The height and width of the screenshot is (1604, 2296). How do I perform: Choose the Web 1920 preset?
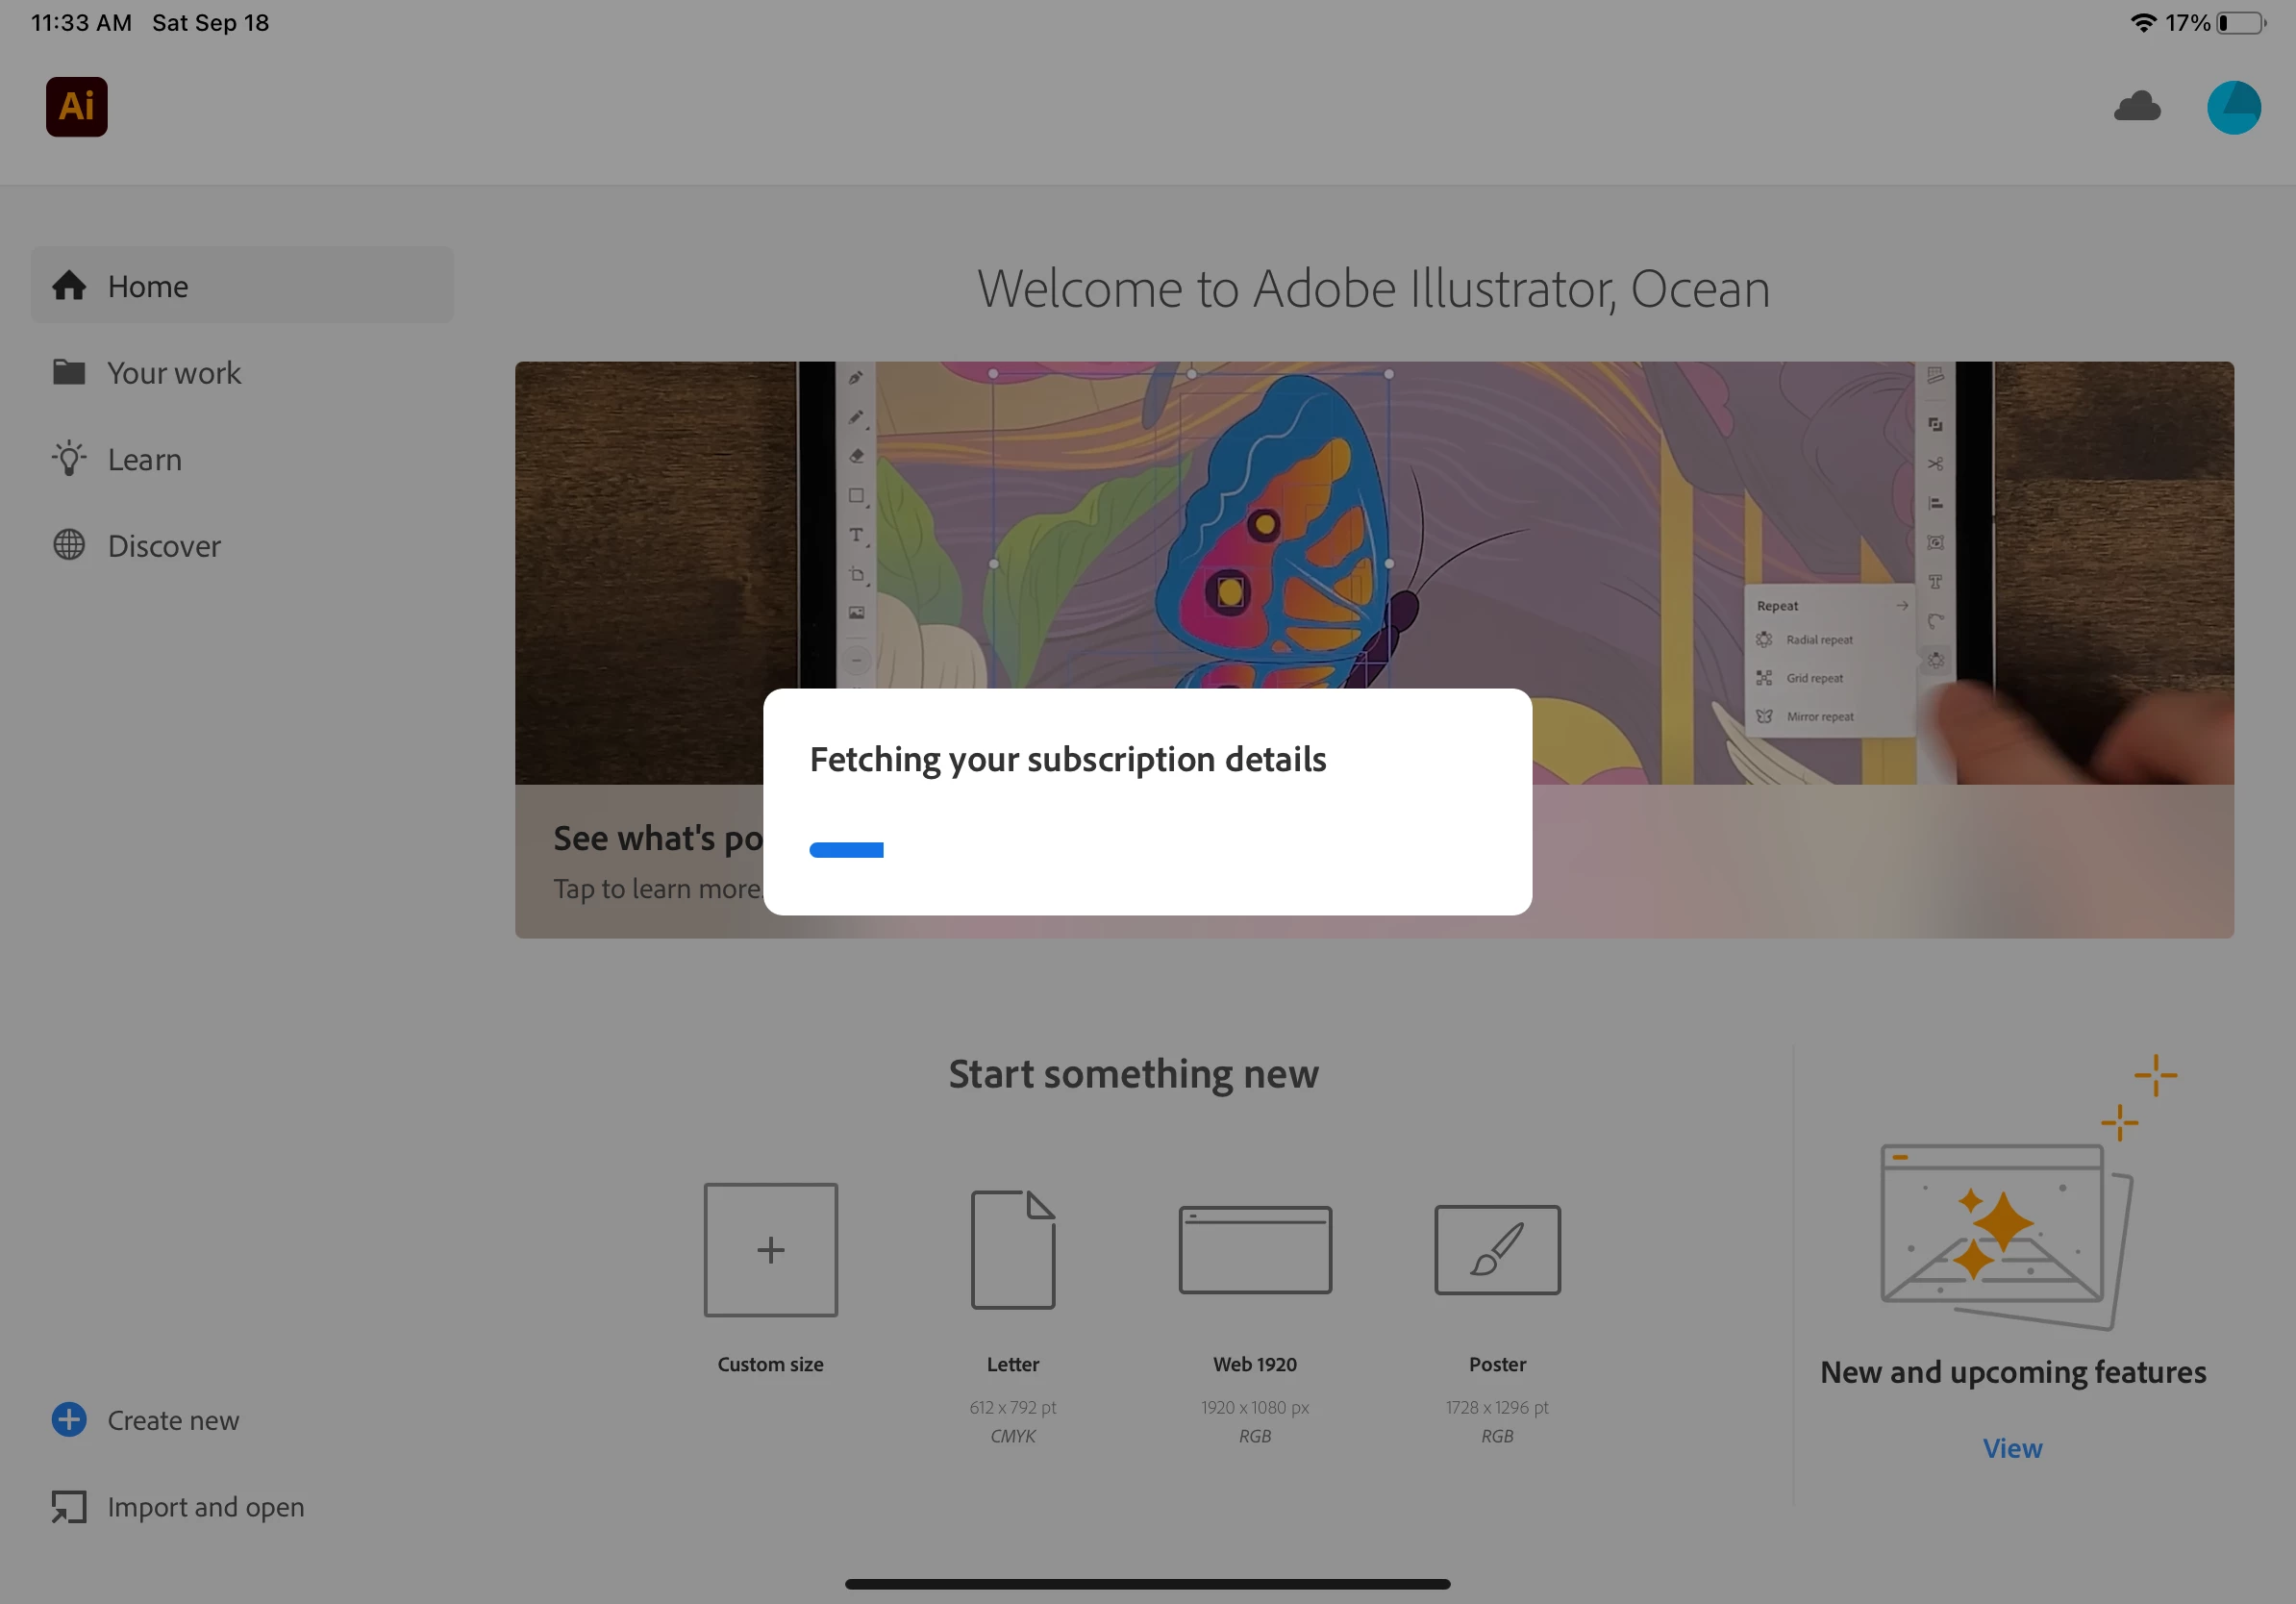pos(1254,1250)
